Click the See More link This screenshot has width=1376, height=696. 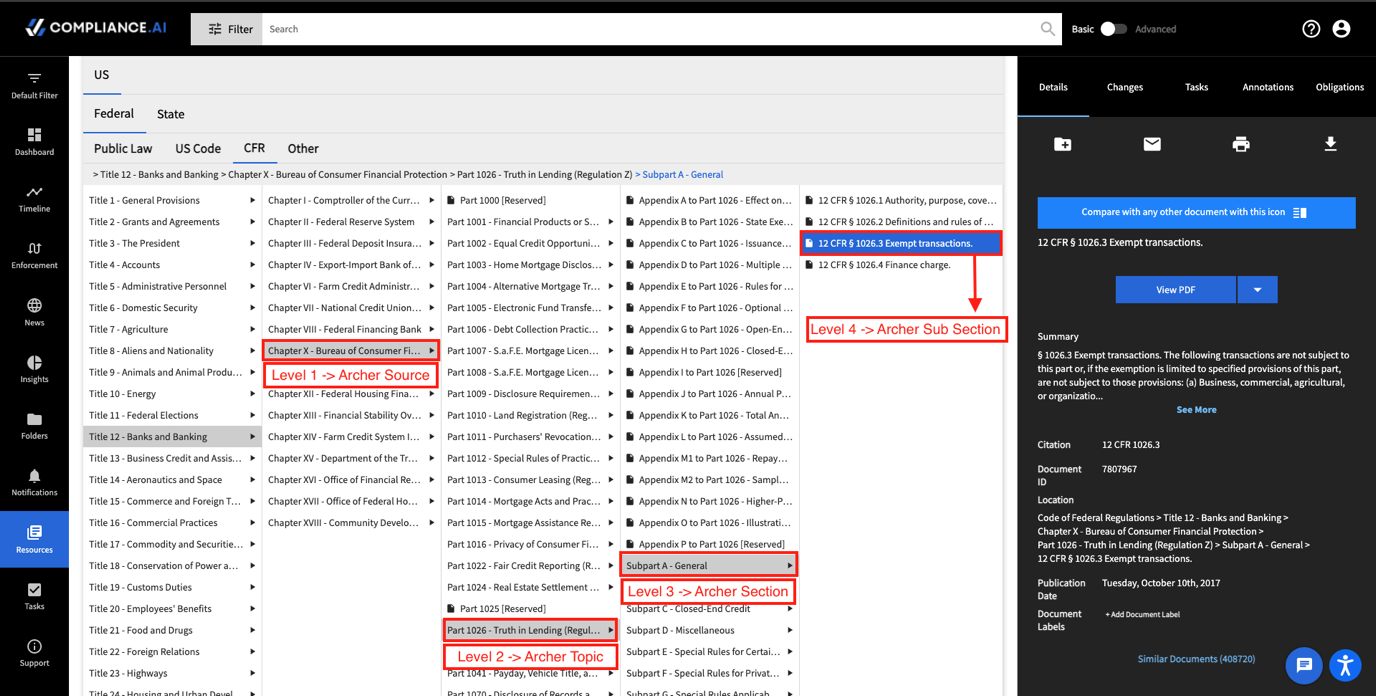pyautogui.click(x=1196, y=410)
